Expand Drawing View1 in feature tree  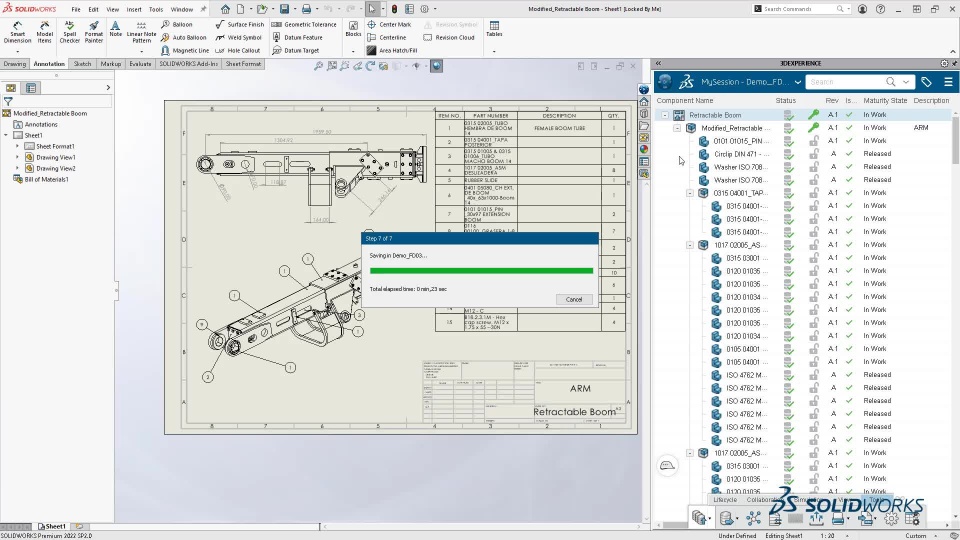tap(17, 157)
